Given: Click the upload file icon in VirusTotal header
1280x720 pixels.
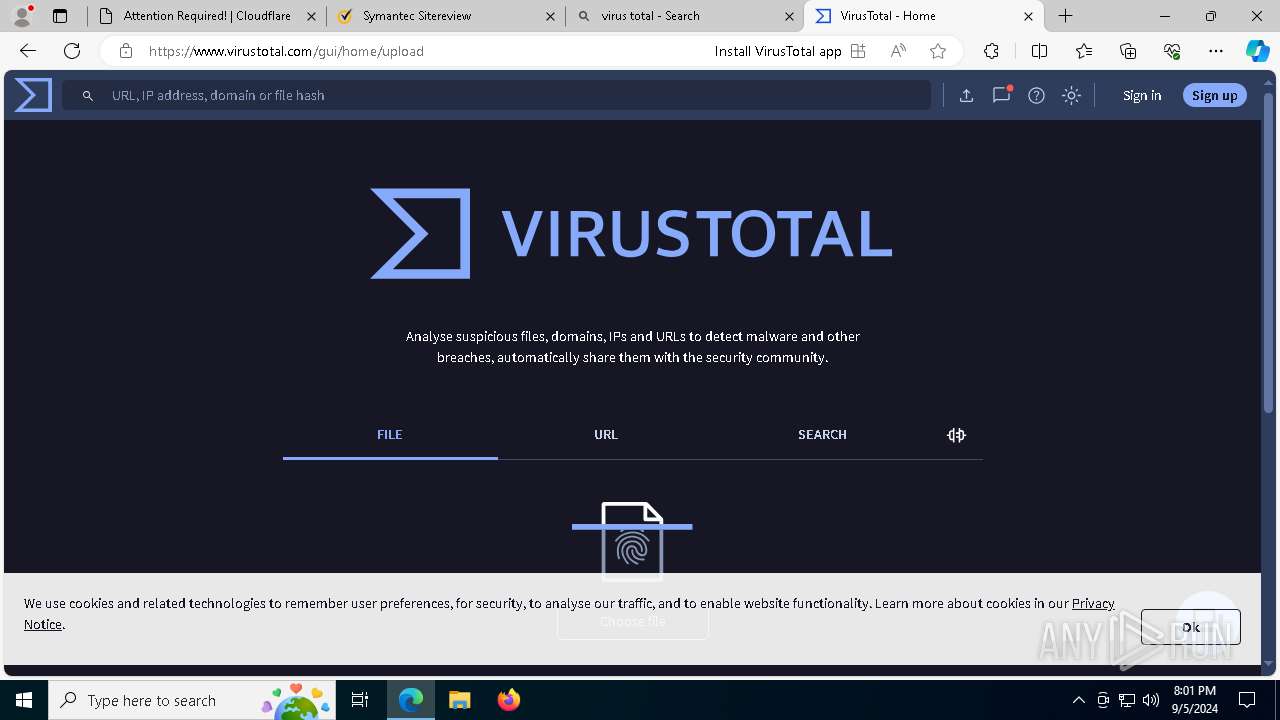Looking at the screenshot, I should 966,95.
